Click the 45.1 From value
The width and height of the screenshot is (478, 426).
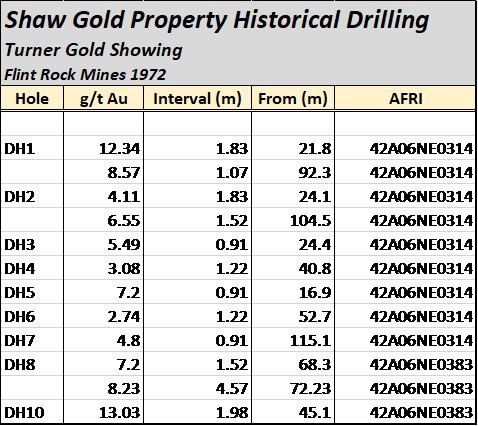pos(315,413)
